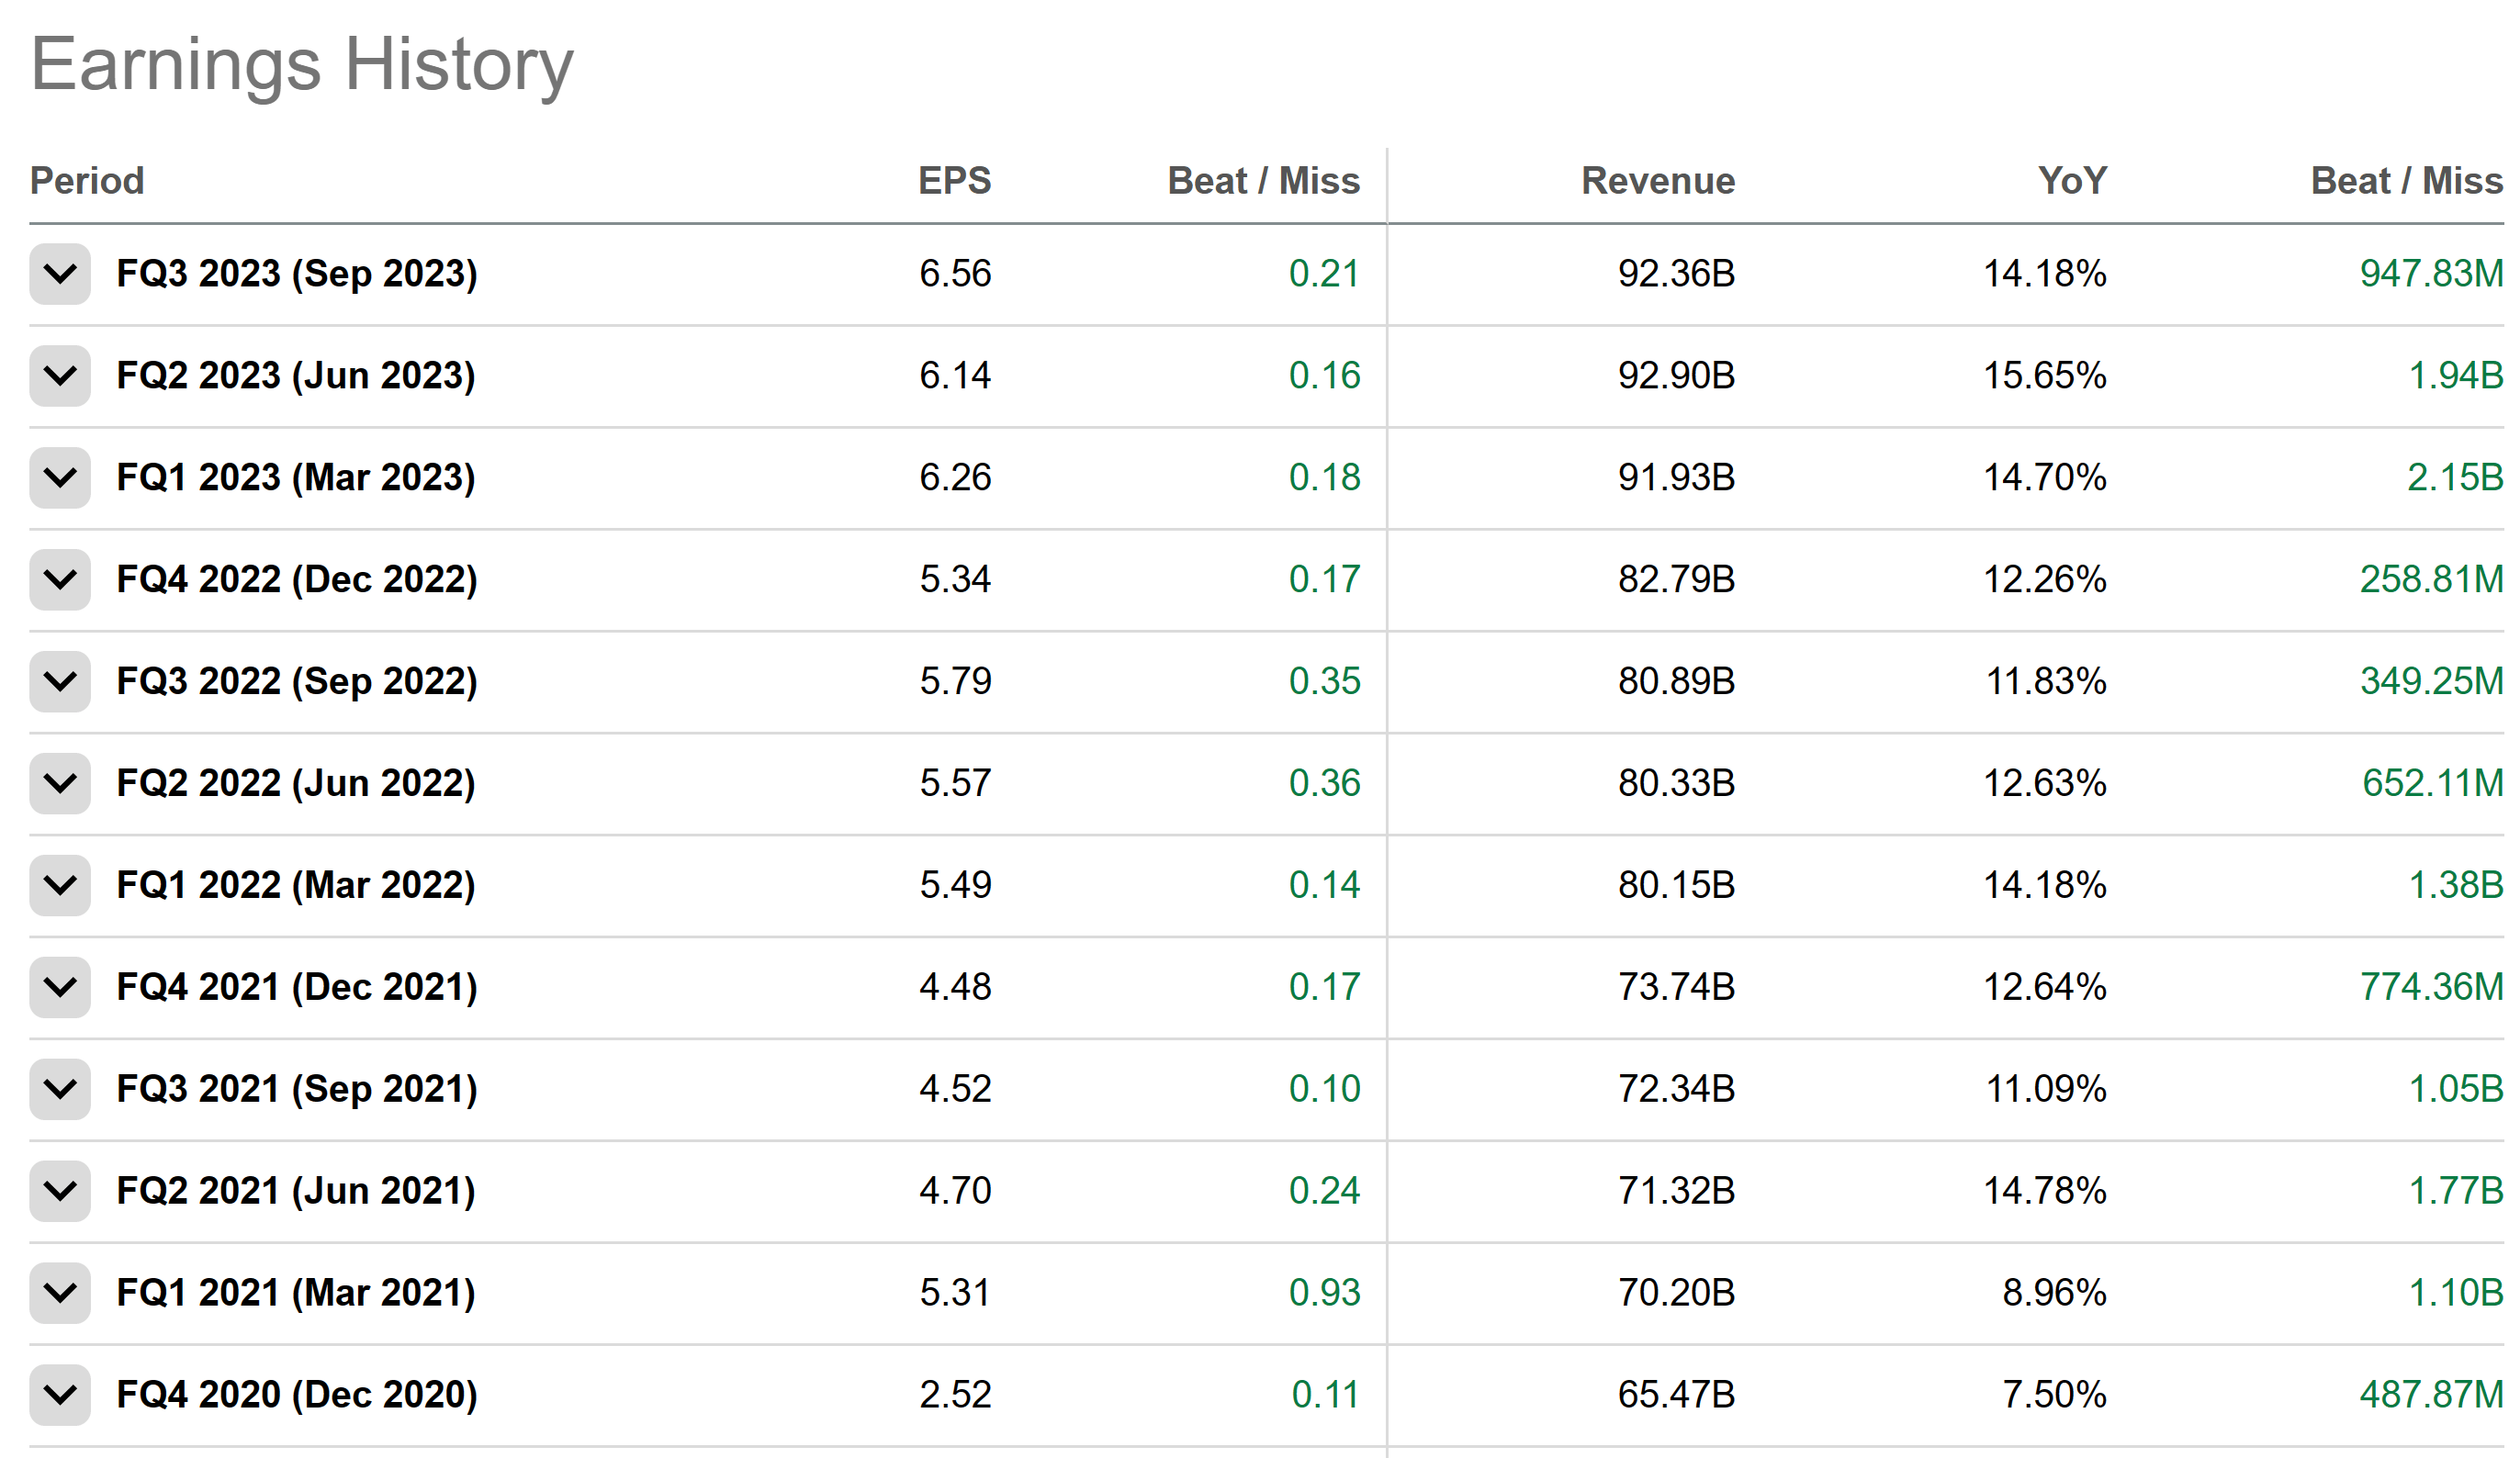The width and height of the screenshot is (2520, 1458).
Task: Expand the FQ2 2023 (Jun 2023) row
Action: click(60, 376)
